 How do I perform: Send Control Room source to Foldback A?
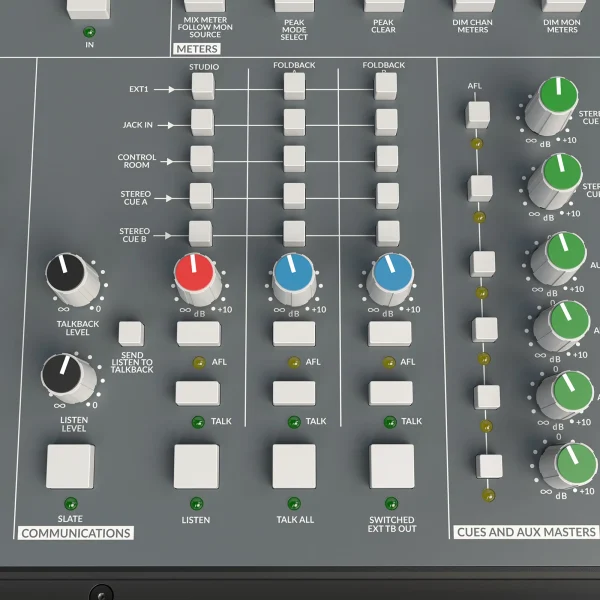tap(294, 159)
